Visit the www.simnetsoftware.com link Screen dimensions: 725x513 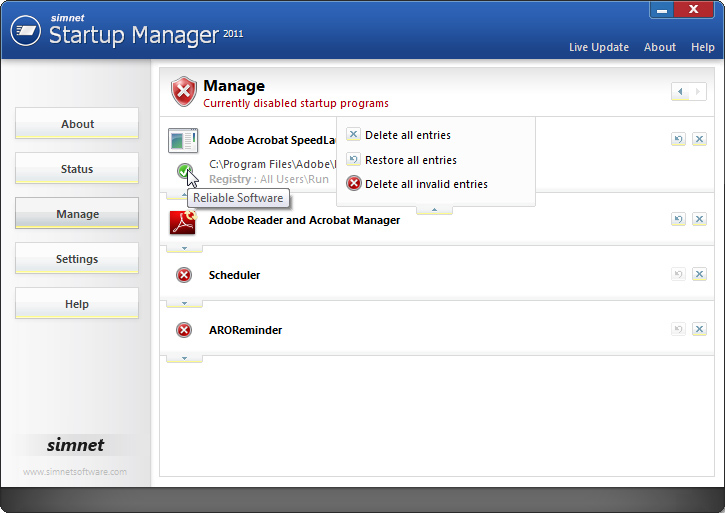click(75, 472)
